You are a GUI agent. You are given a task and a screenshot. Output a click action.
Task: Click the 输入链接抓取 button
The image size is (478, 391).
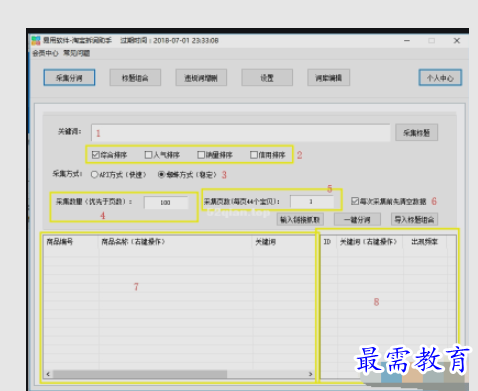coord(300,220)
